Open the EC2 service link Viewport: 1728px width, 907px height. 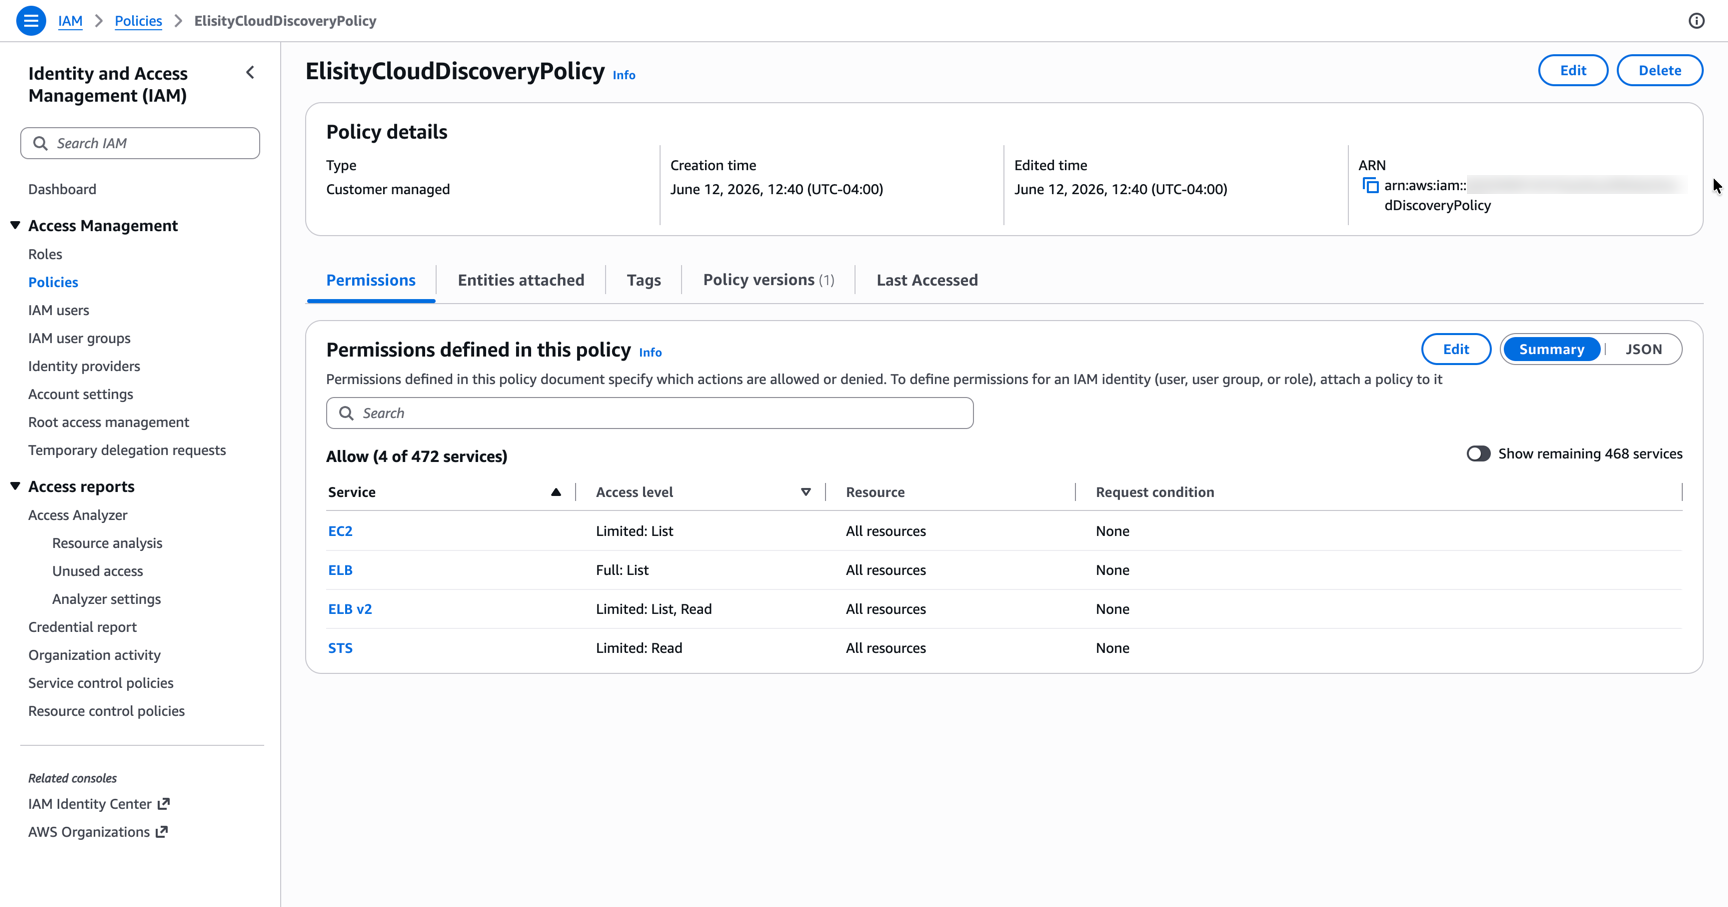(x=340, y=531)
